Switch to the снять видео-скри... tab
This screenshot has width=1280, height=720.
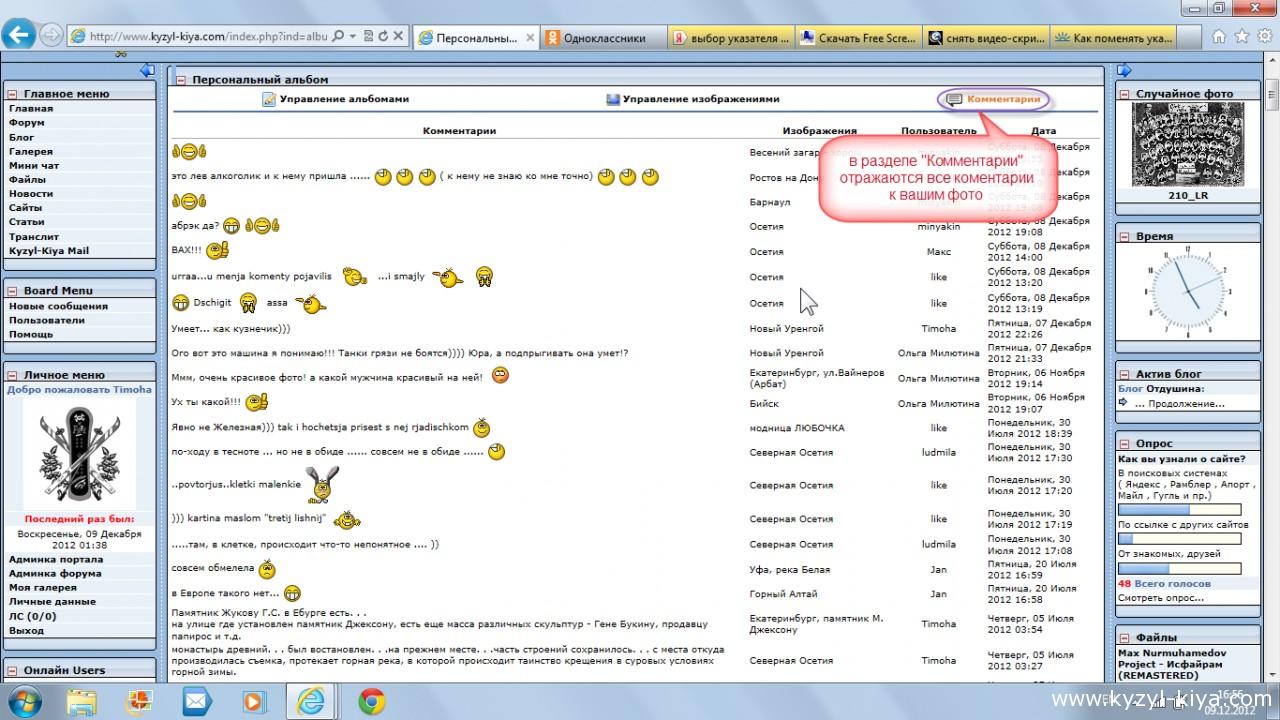tap(986, 38)
